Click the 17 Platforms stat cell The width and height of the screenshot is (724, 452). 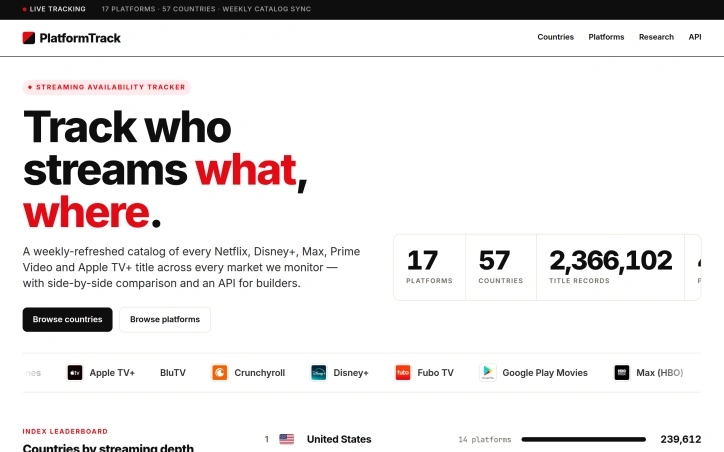point(429,267)
